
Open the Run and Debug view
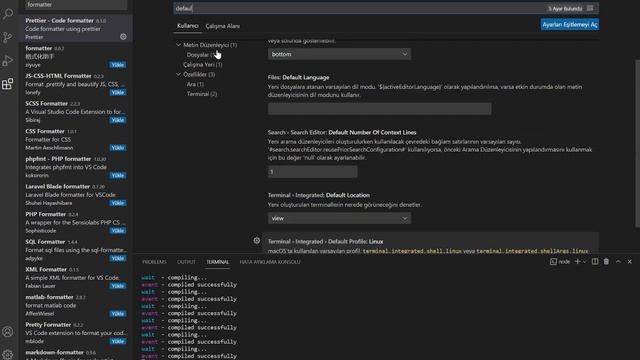8,61
